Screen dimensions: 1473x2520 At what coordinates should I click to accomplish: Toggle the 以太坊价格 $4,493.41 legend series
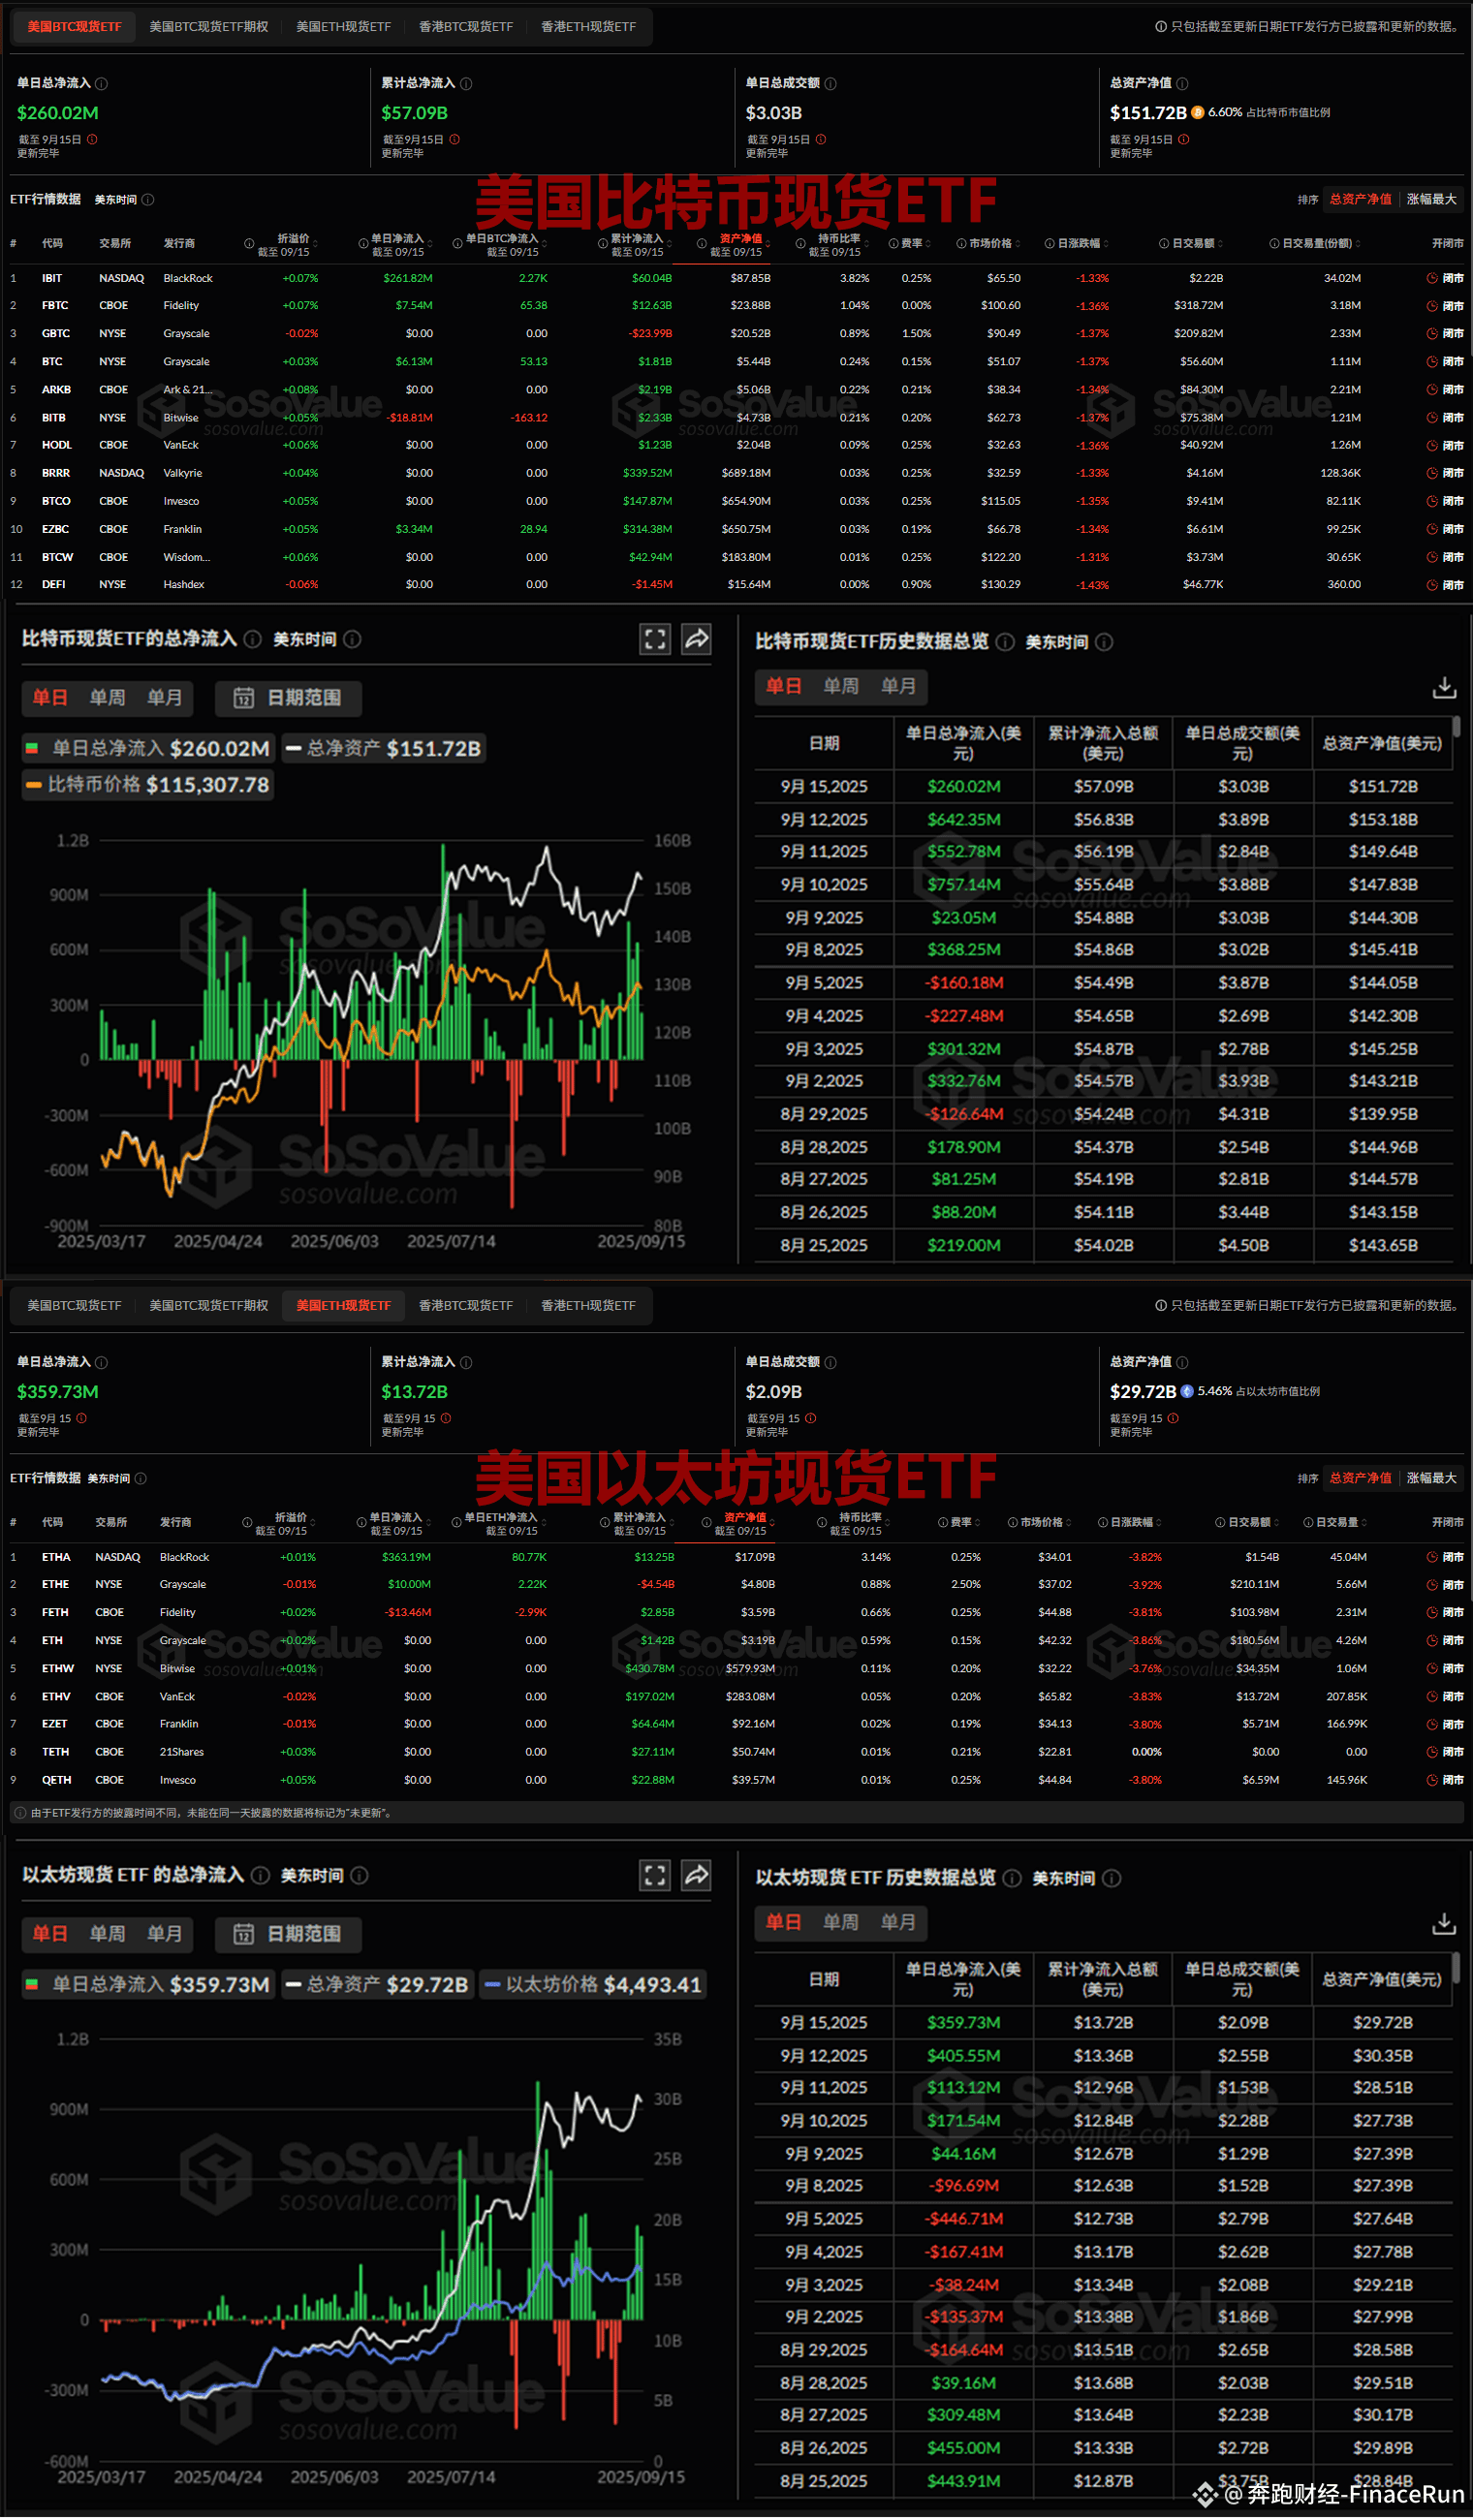tap(593, 1985)
